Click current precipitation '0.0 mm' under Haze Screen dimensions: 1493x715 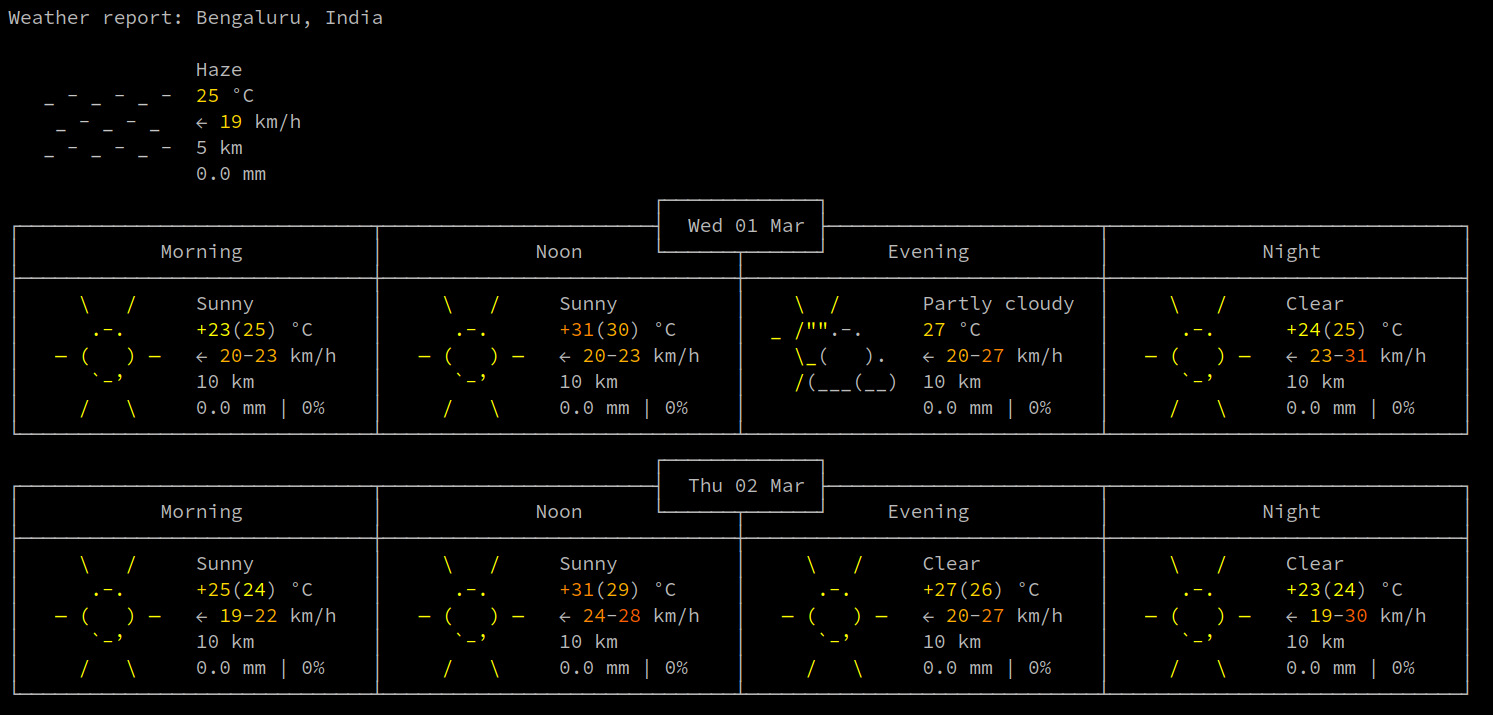click(231, 174)
